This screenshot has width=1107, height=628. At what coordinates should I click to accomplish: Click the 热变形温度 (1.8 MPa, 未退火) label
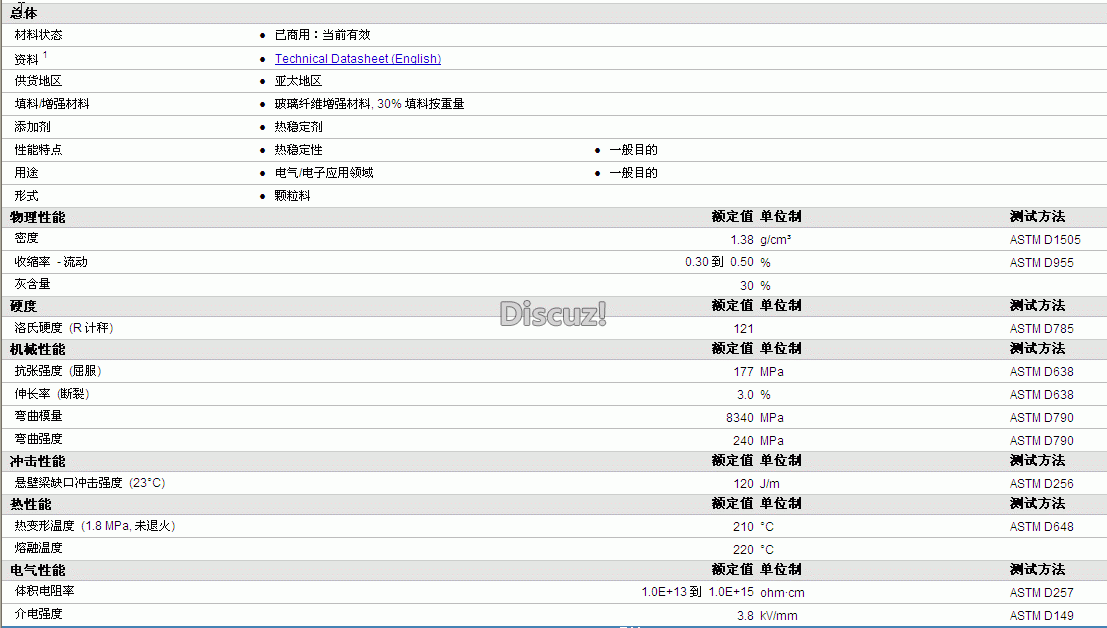point(95,526)
